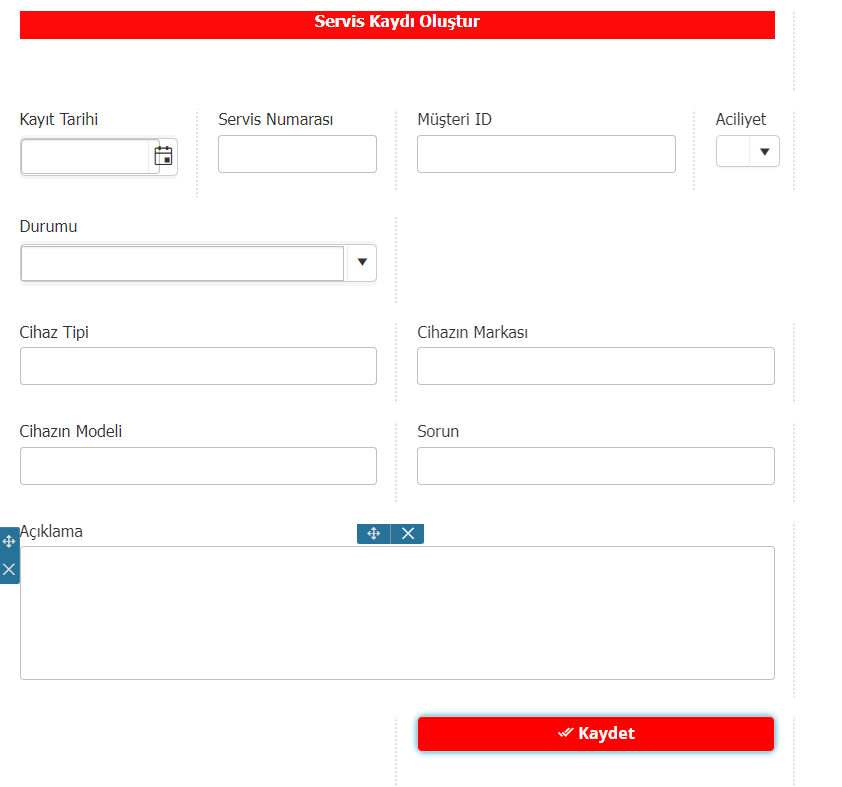This screenshot has height=787, width=842.
Task: Click the move handle on the left edge
Action: [9, 541]
